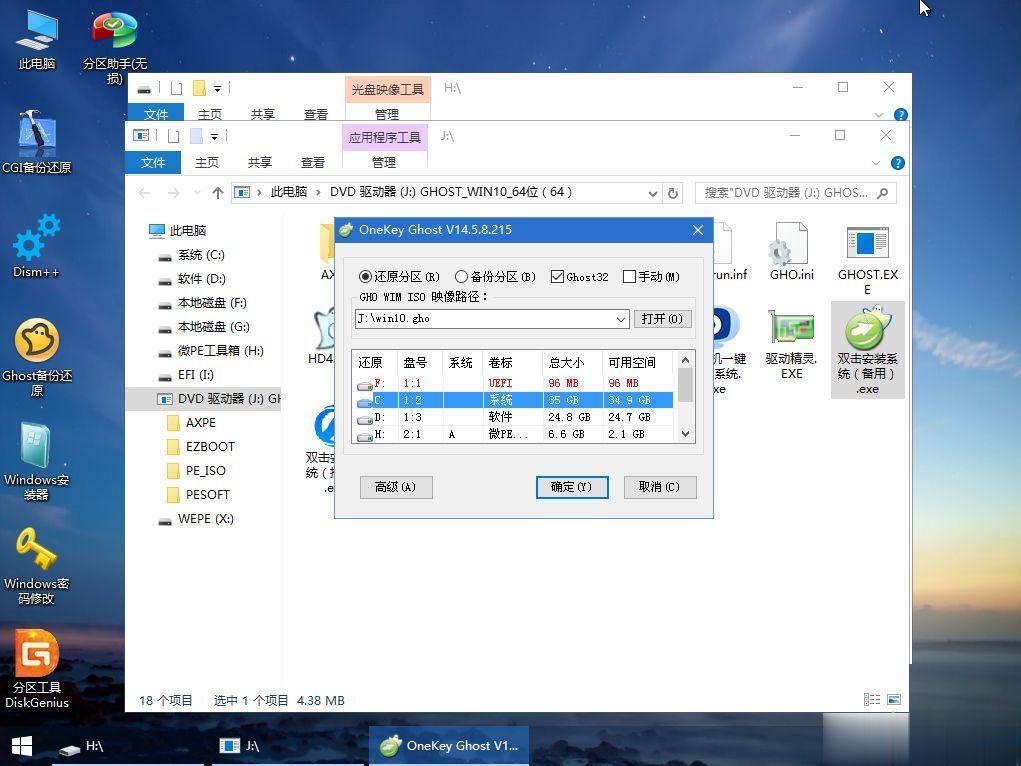Open 管理 tab under 应用程序工具

click(x=384, y=162)
